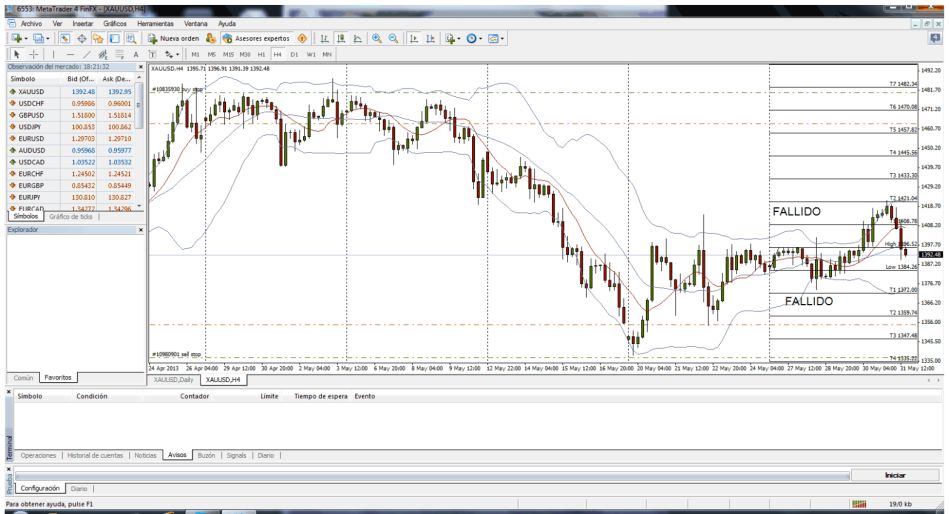Click the Nueva orden button
This screenshot has height=514, width=949.
pos(173,38)
